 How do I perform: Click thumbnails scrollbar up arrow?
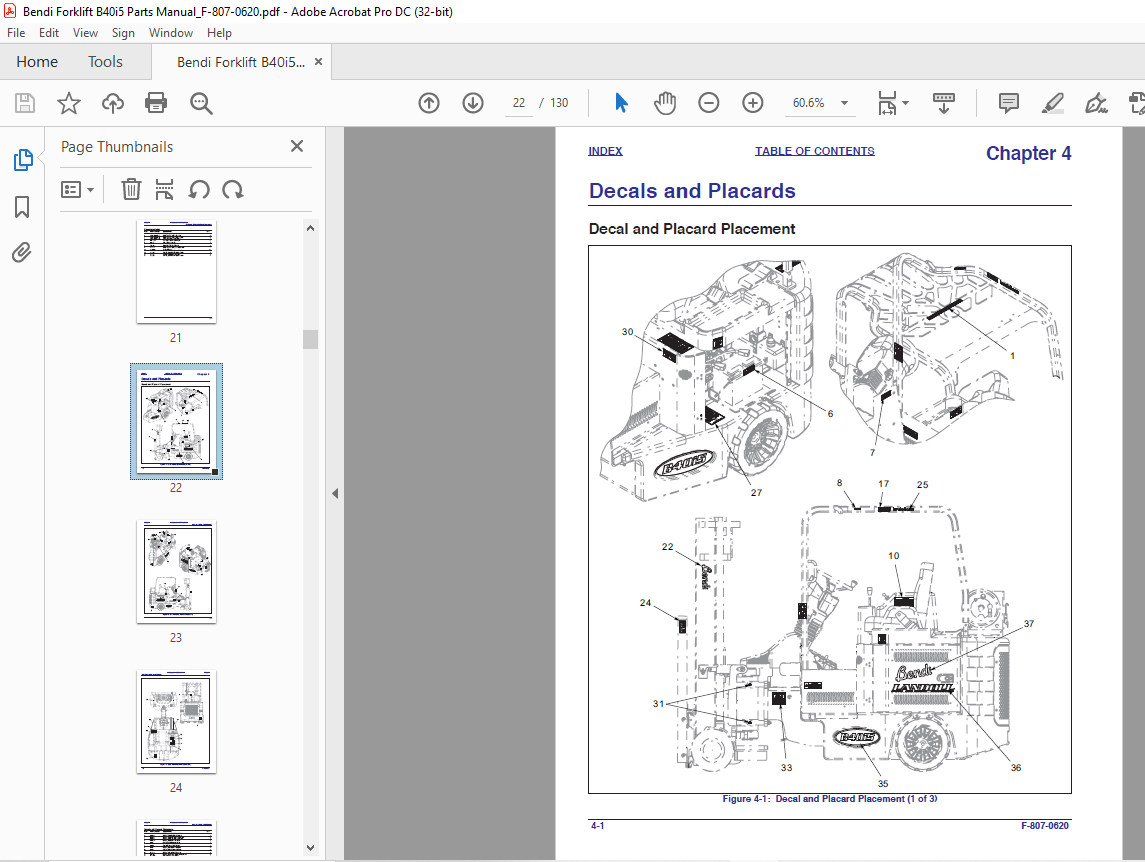(310, 229)
